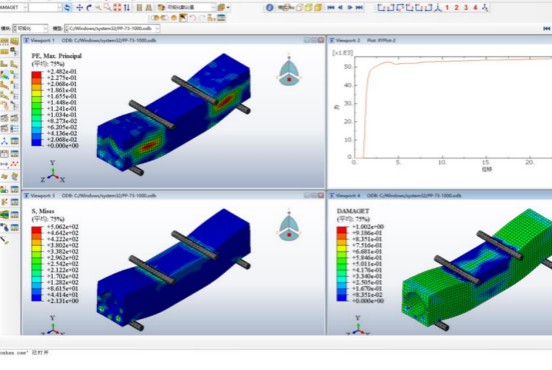
Task: Apply saved user view 4
Action: tap(475, 7)
